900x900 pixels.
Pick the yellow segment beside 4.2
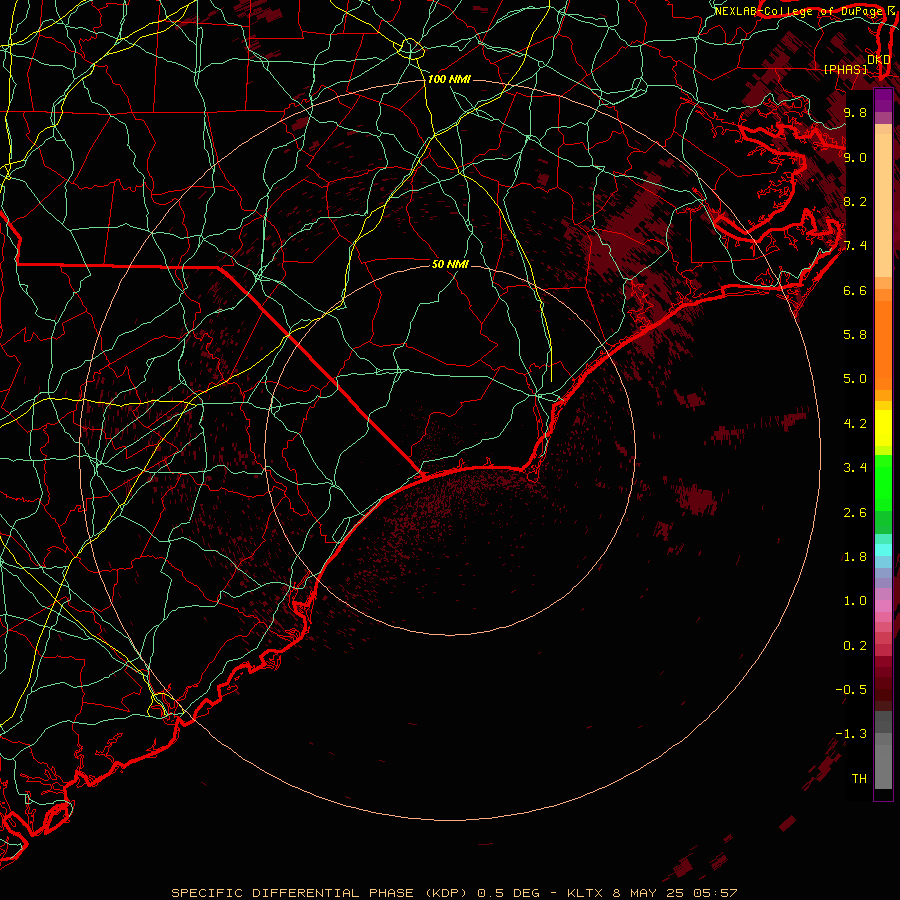pos(883,428)
